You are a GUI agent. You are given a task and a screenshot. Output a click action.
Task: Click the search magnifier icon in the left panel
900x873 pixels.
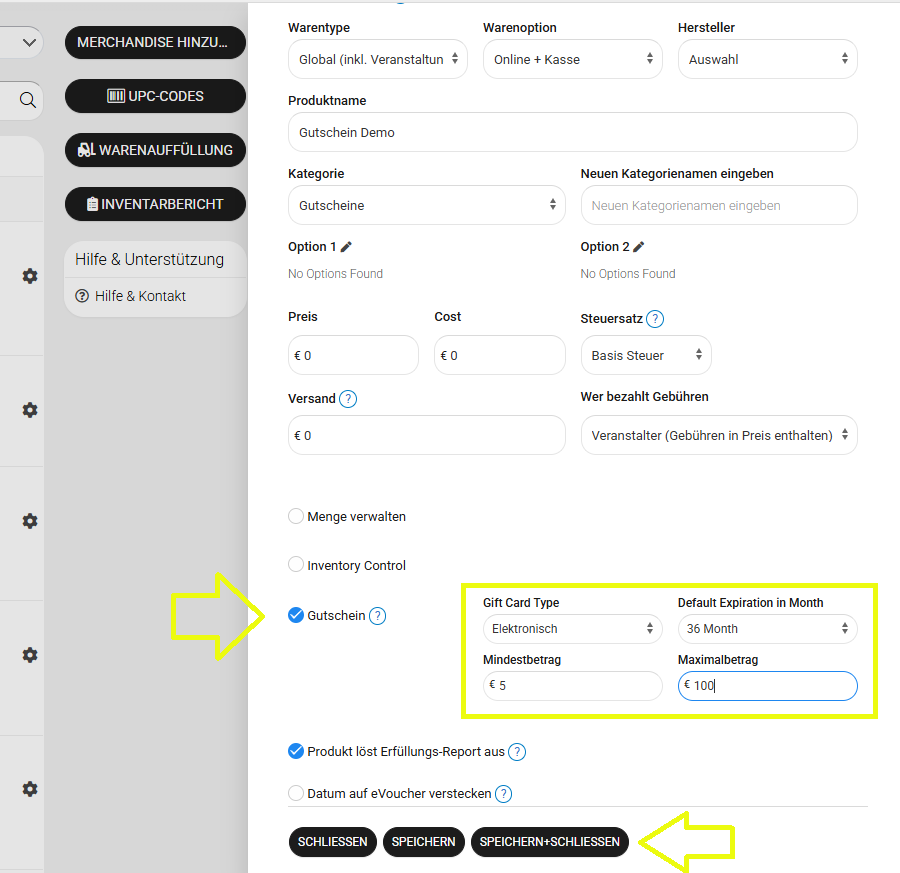(28, 100)
